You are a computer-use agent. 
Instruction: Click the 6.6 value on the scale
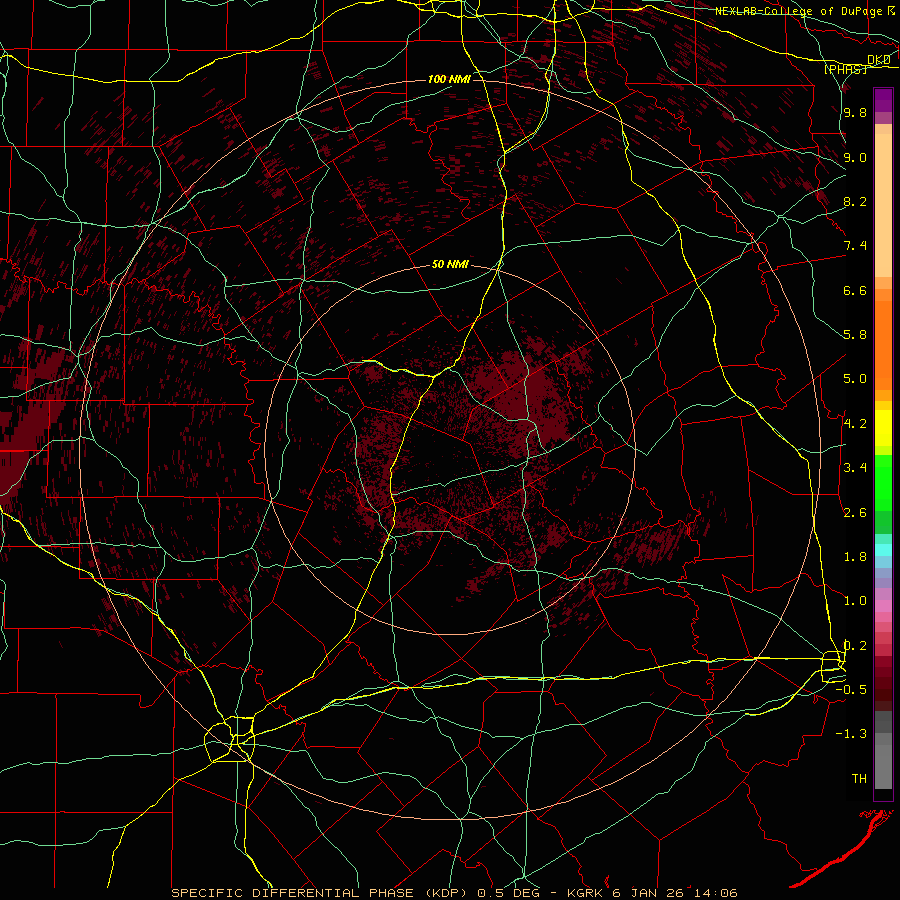(855, 290)
